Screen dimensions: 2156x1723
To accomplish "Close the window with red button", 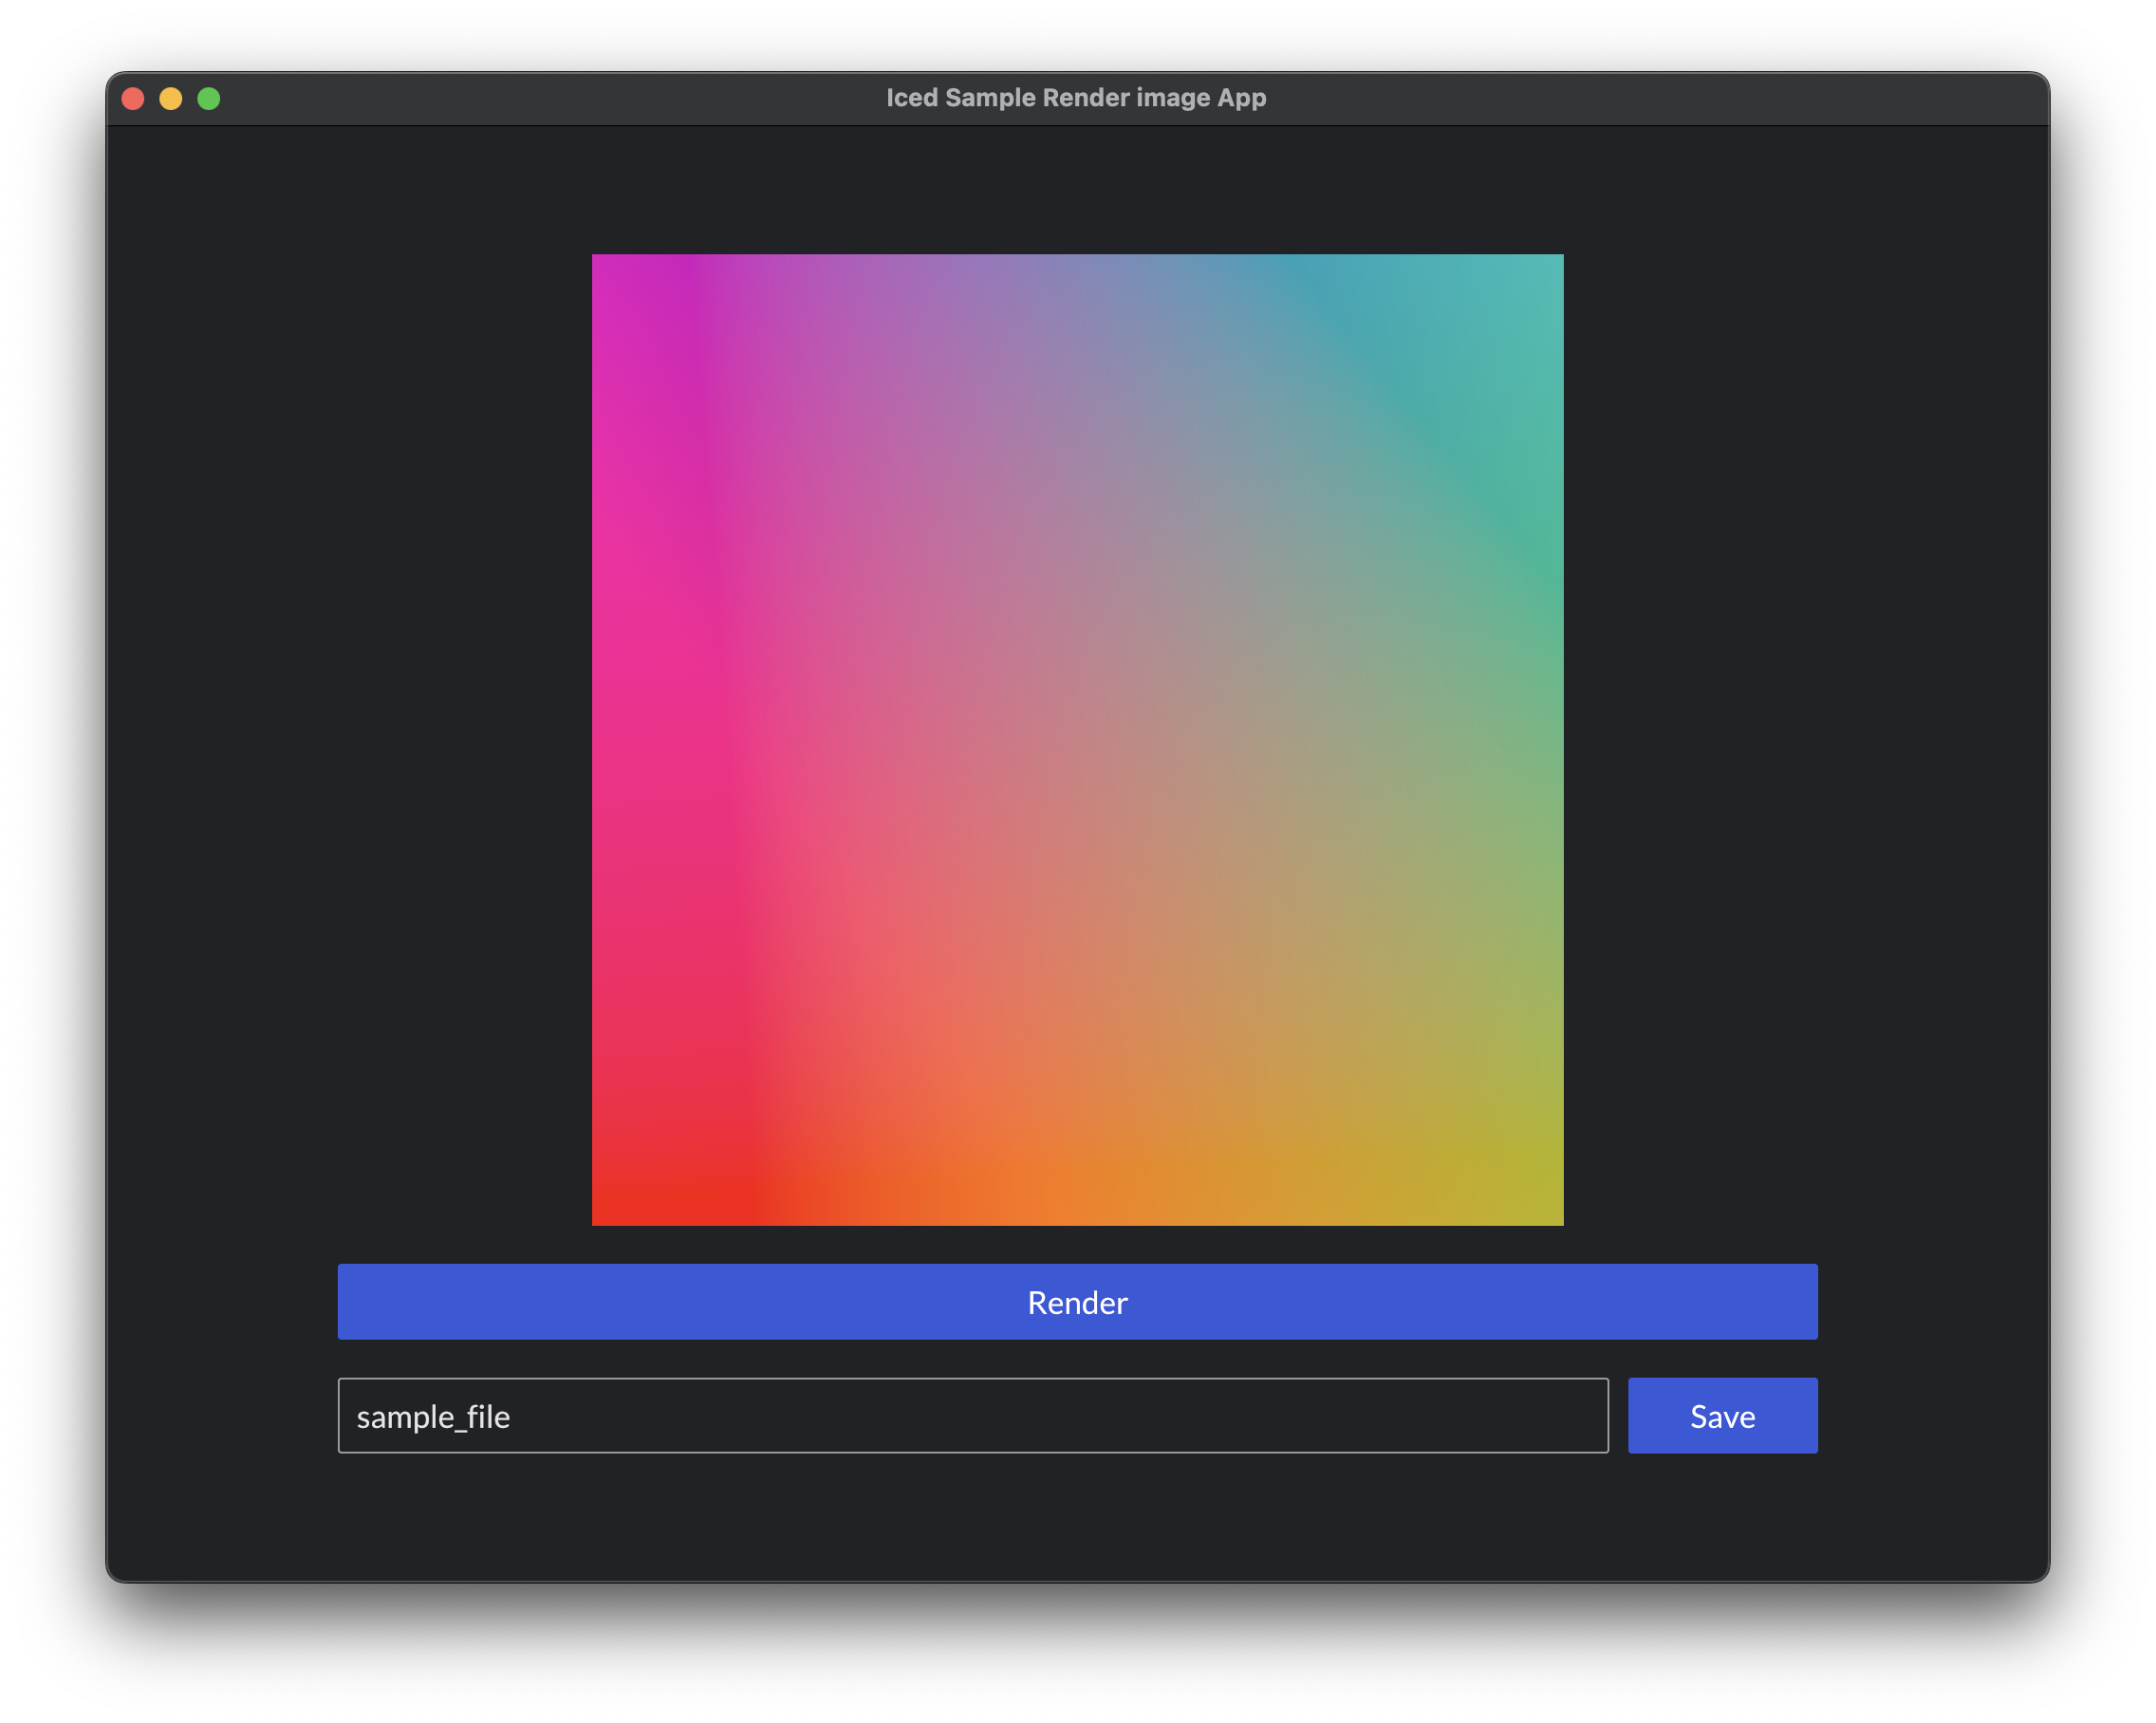I will click(133, 98).
